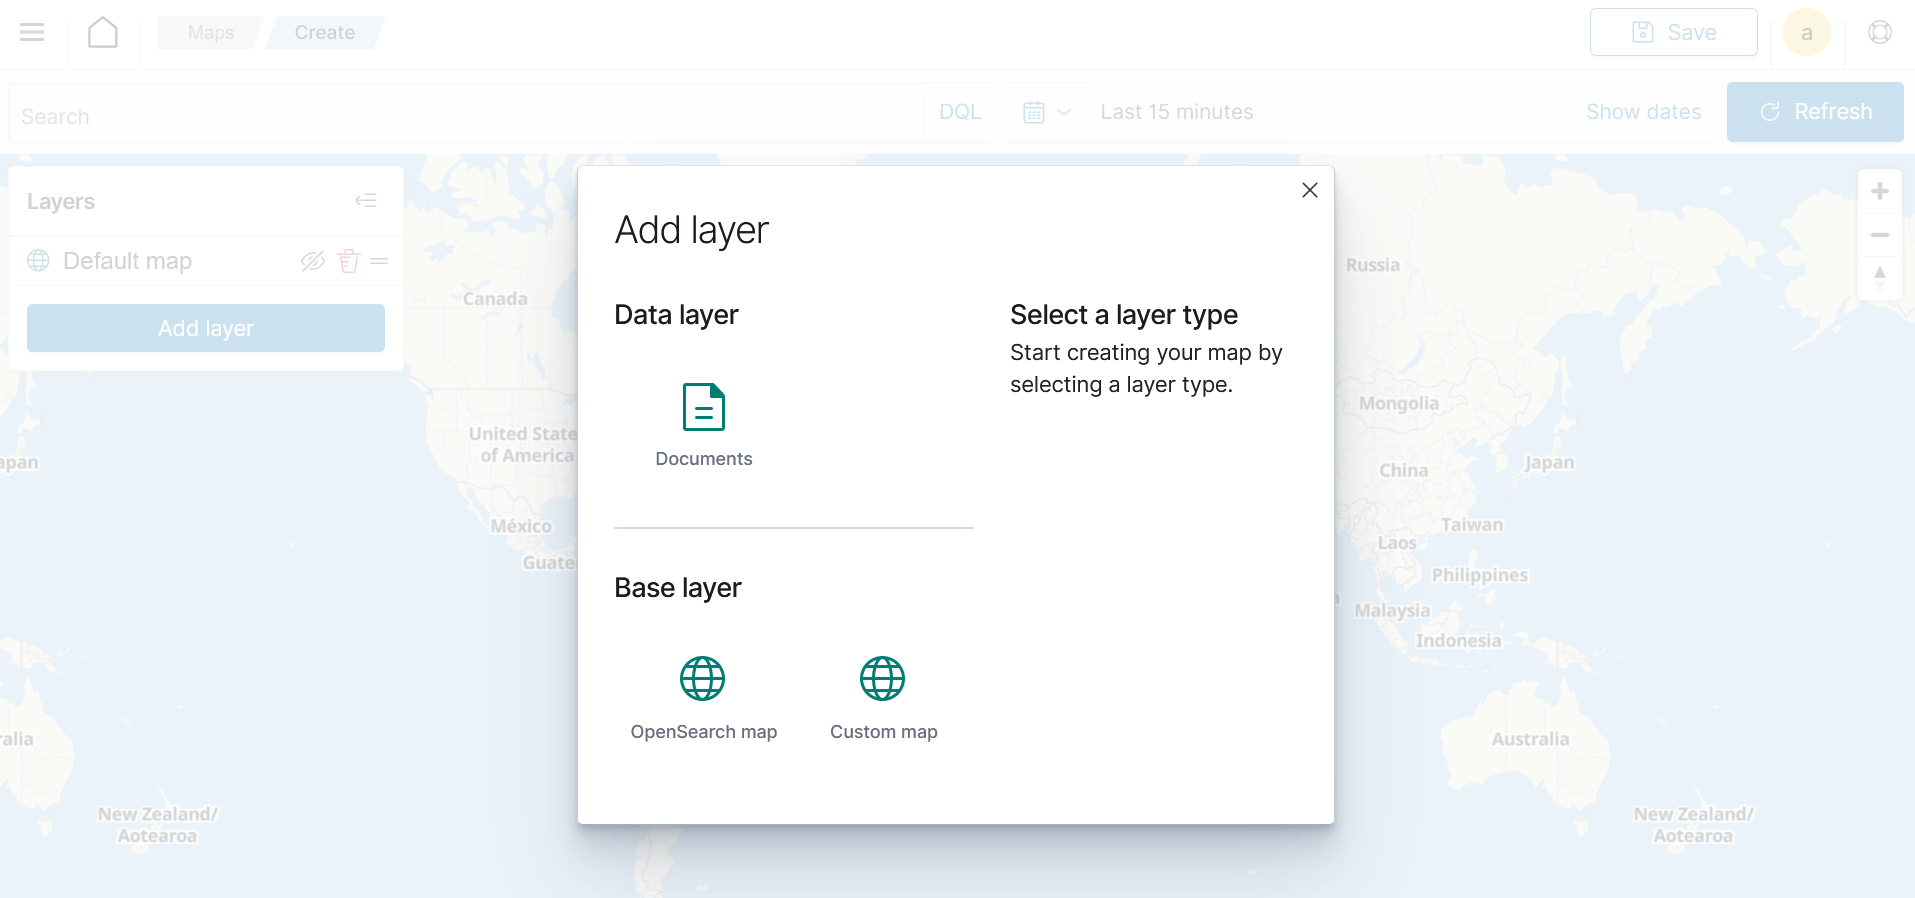The width and height of the screenshot is (1915, 898).
Task: Close the Add layer dialog
Action: point(1309,190)
